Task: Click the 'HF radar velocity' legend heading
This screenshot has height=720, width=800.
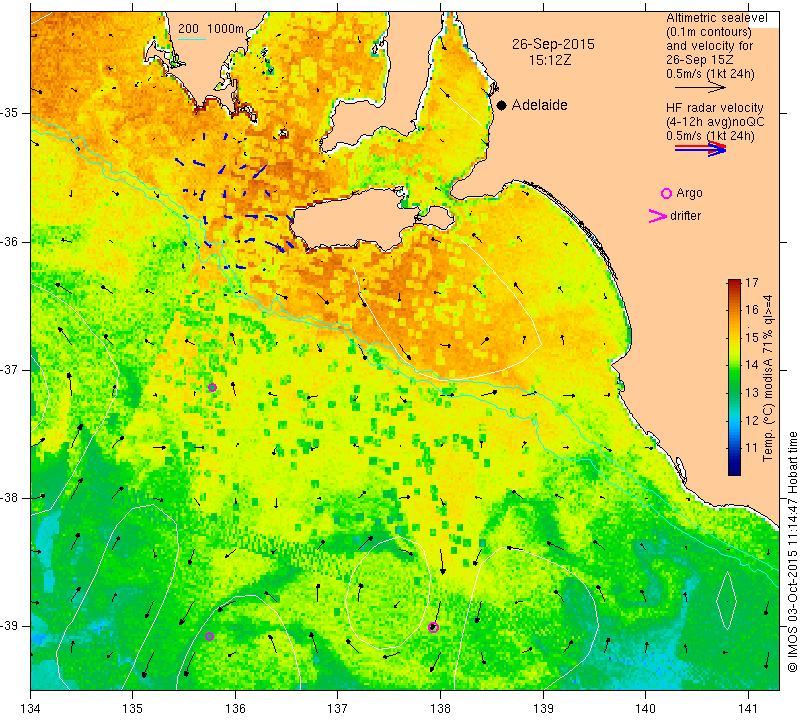Action: (x=714, y=108)
